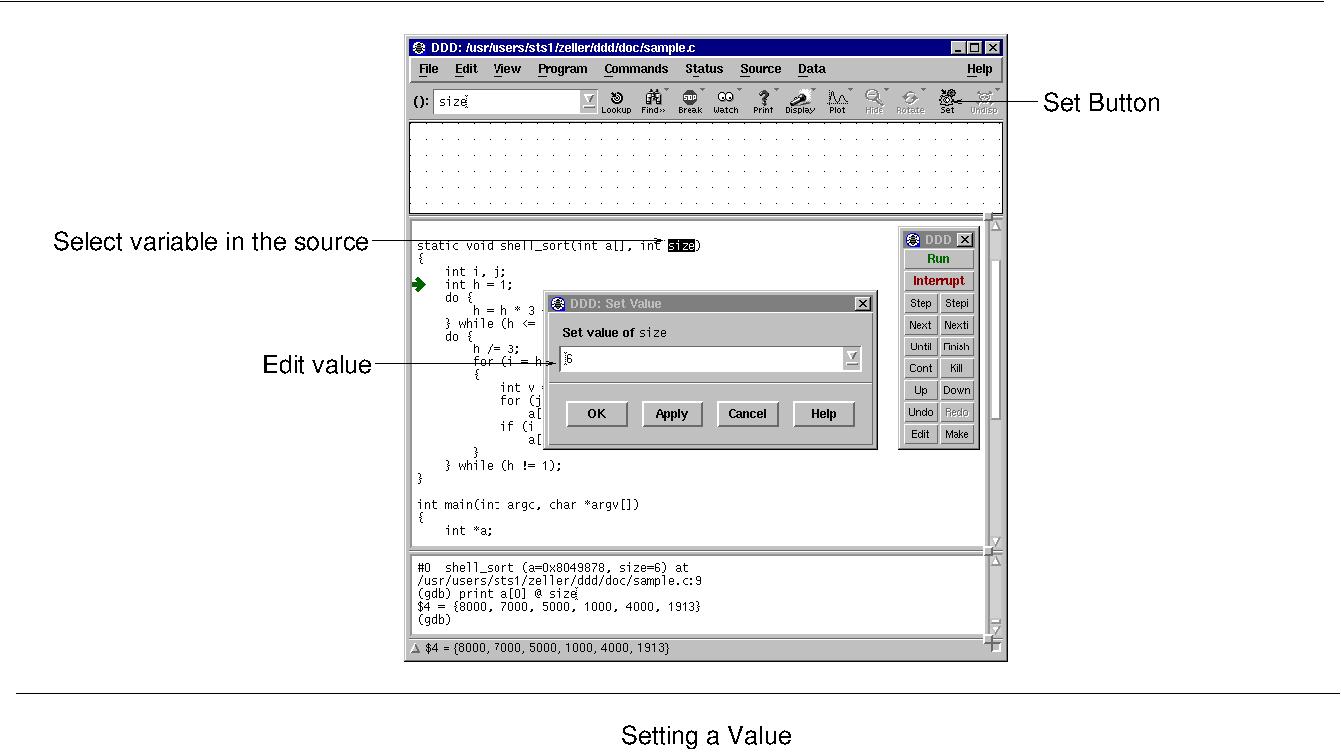The height and width of the screenshot is (753, 1341).
Task: Click the Watch eyes icon
Action: (726, 101)
